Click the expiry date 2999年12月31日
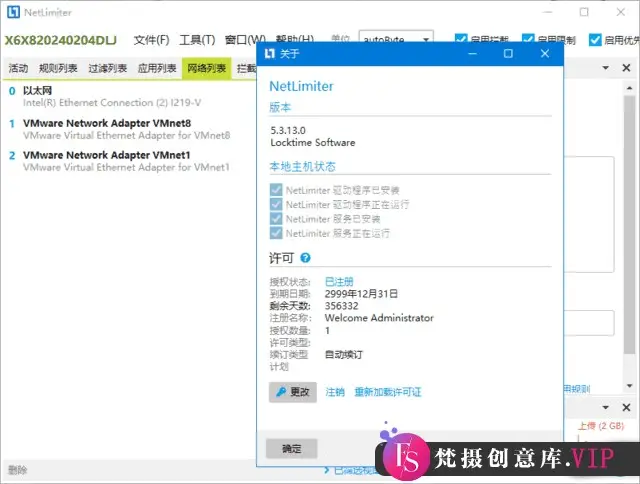This screenshot has height=484, width=640. pos(361,294)
